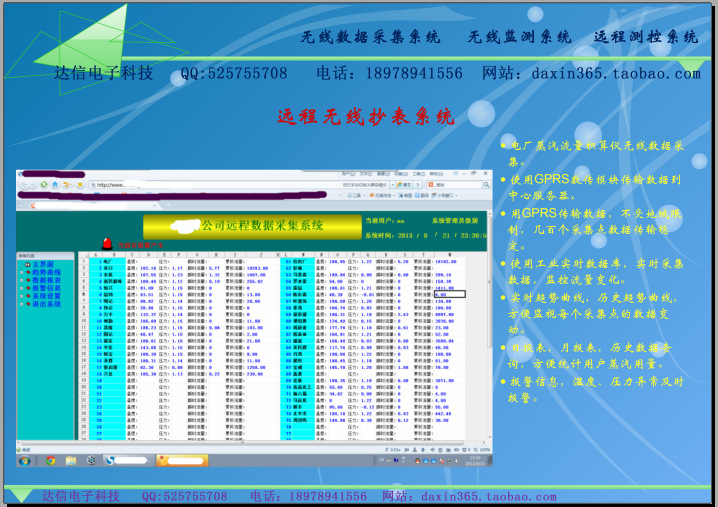This screenshot has width=718, height=507.
Task: Open 系统设置 menu item
Action: [x=47, y=296]
